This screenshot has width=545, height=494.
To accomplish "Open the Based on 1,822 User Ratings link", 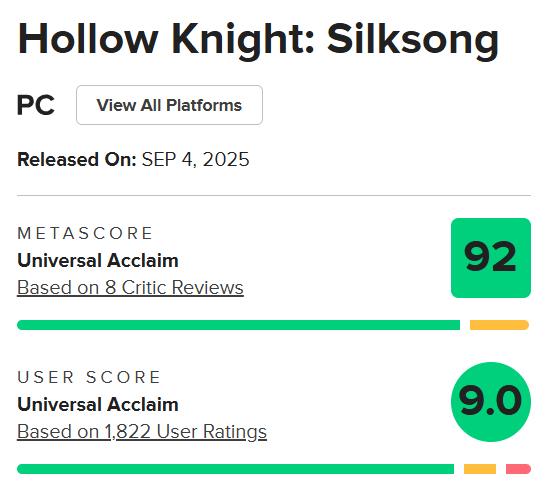I will (142, 431).
